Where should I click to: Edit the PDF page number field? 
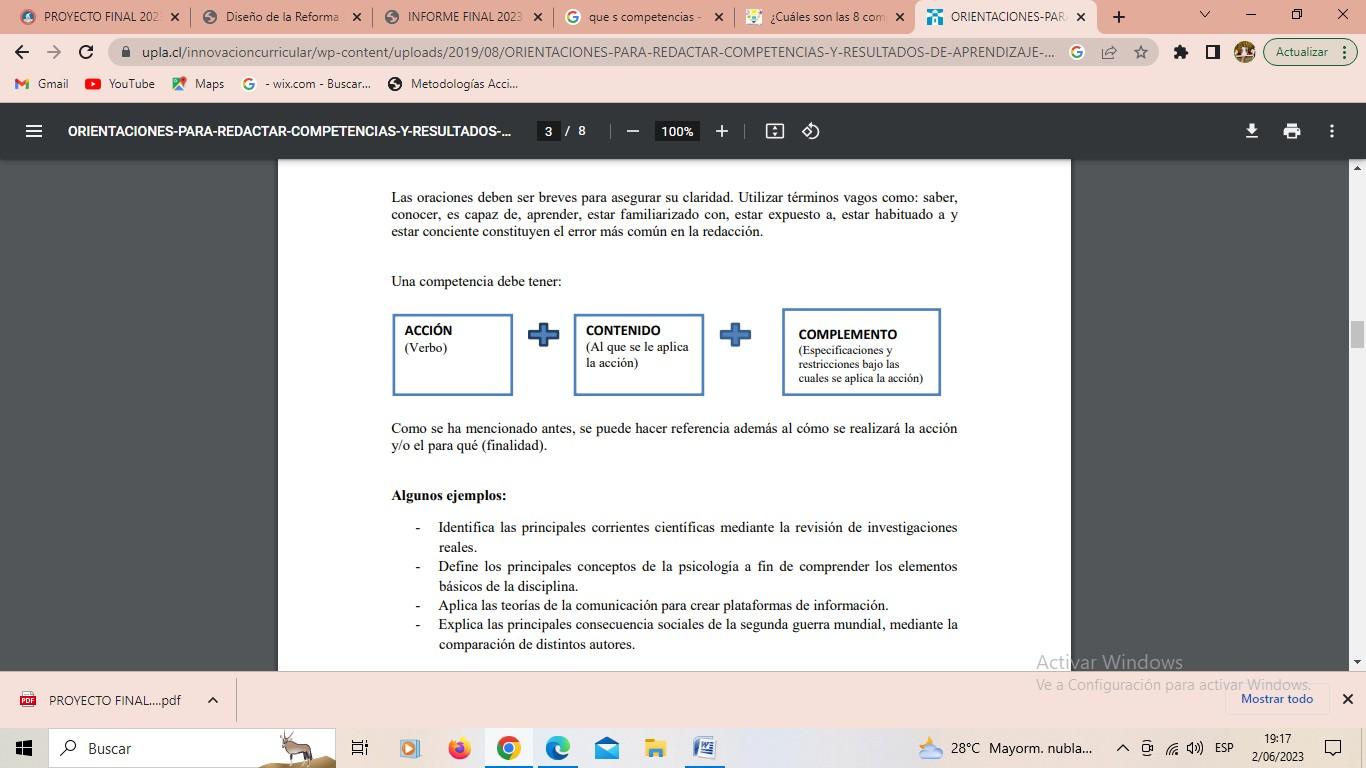click(x=548, y=131)
